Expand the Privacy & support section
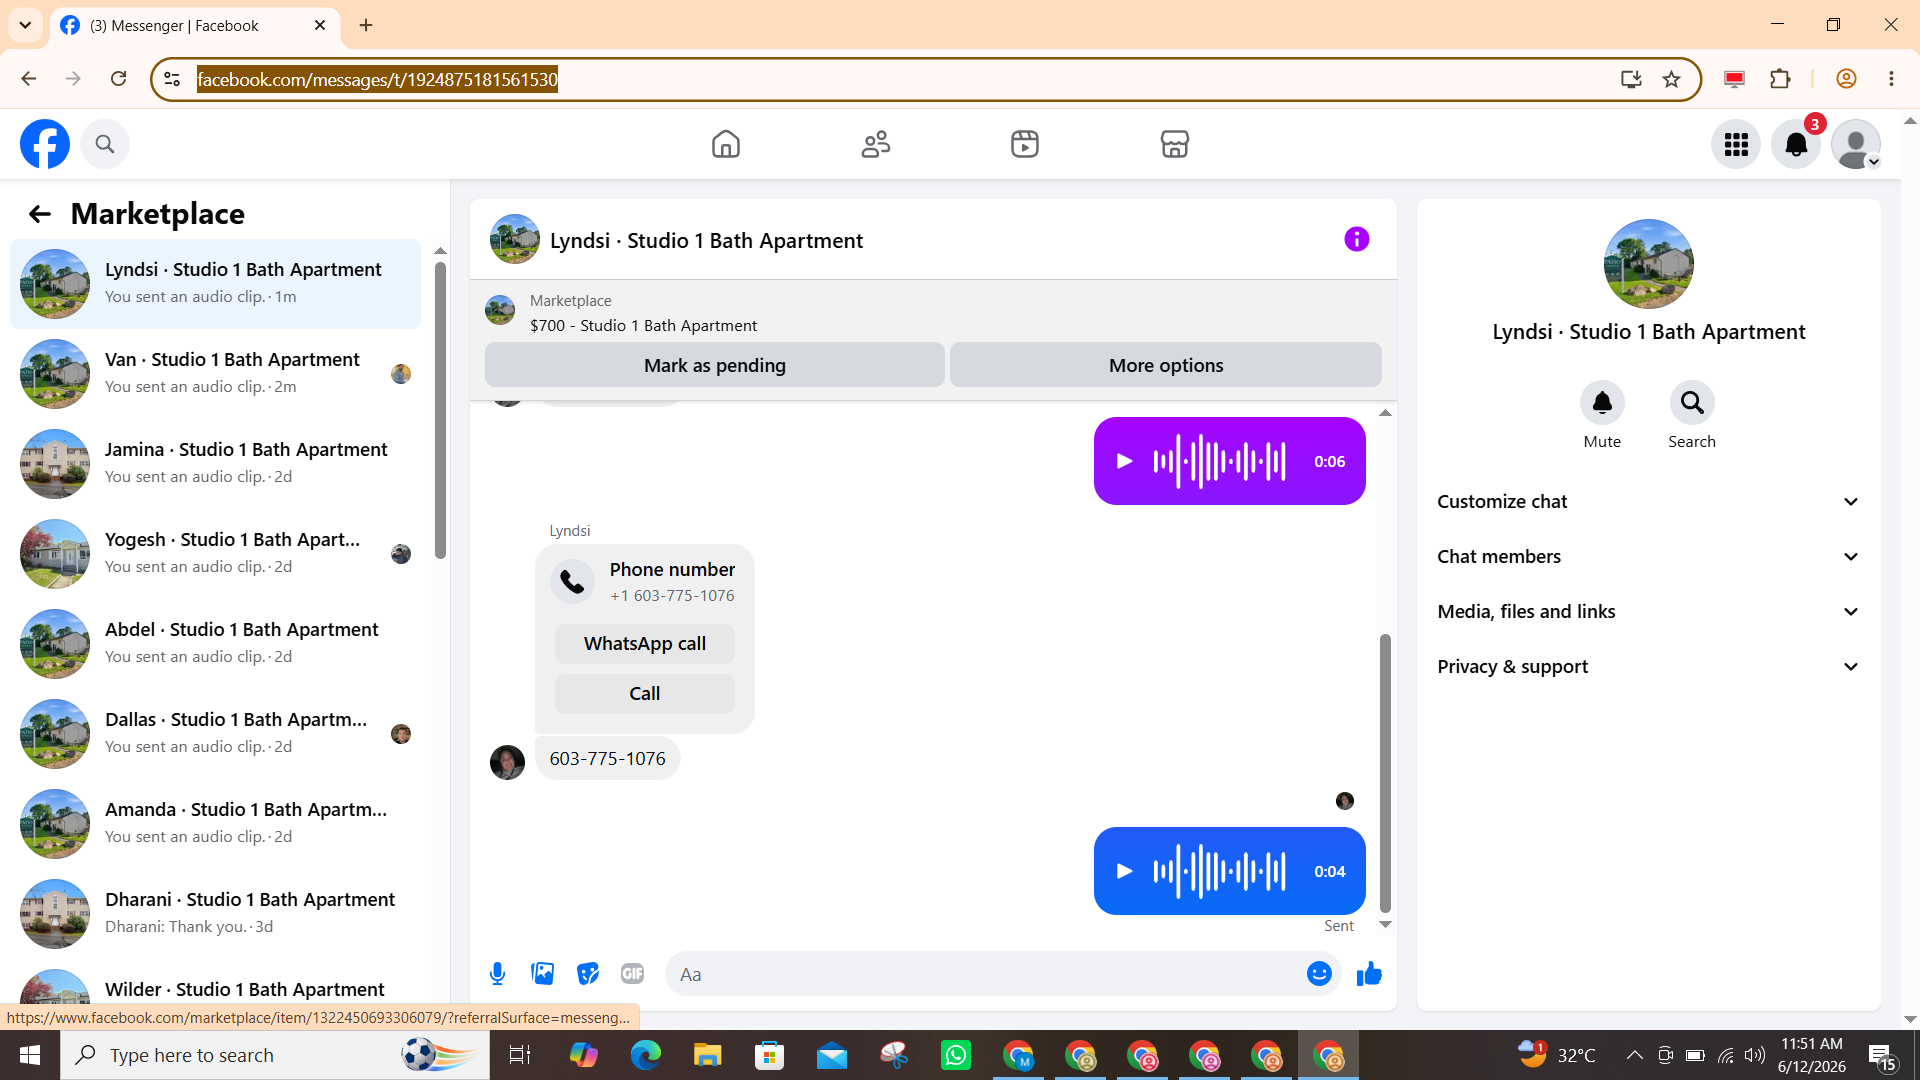The width and height of the screenshot is (1920, 1080). coord(1649,667)
